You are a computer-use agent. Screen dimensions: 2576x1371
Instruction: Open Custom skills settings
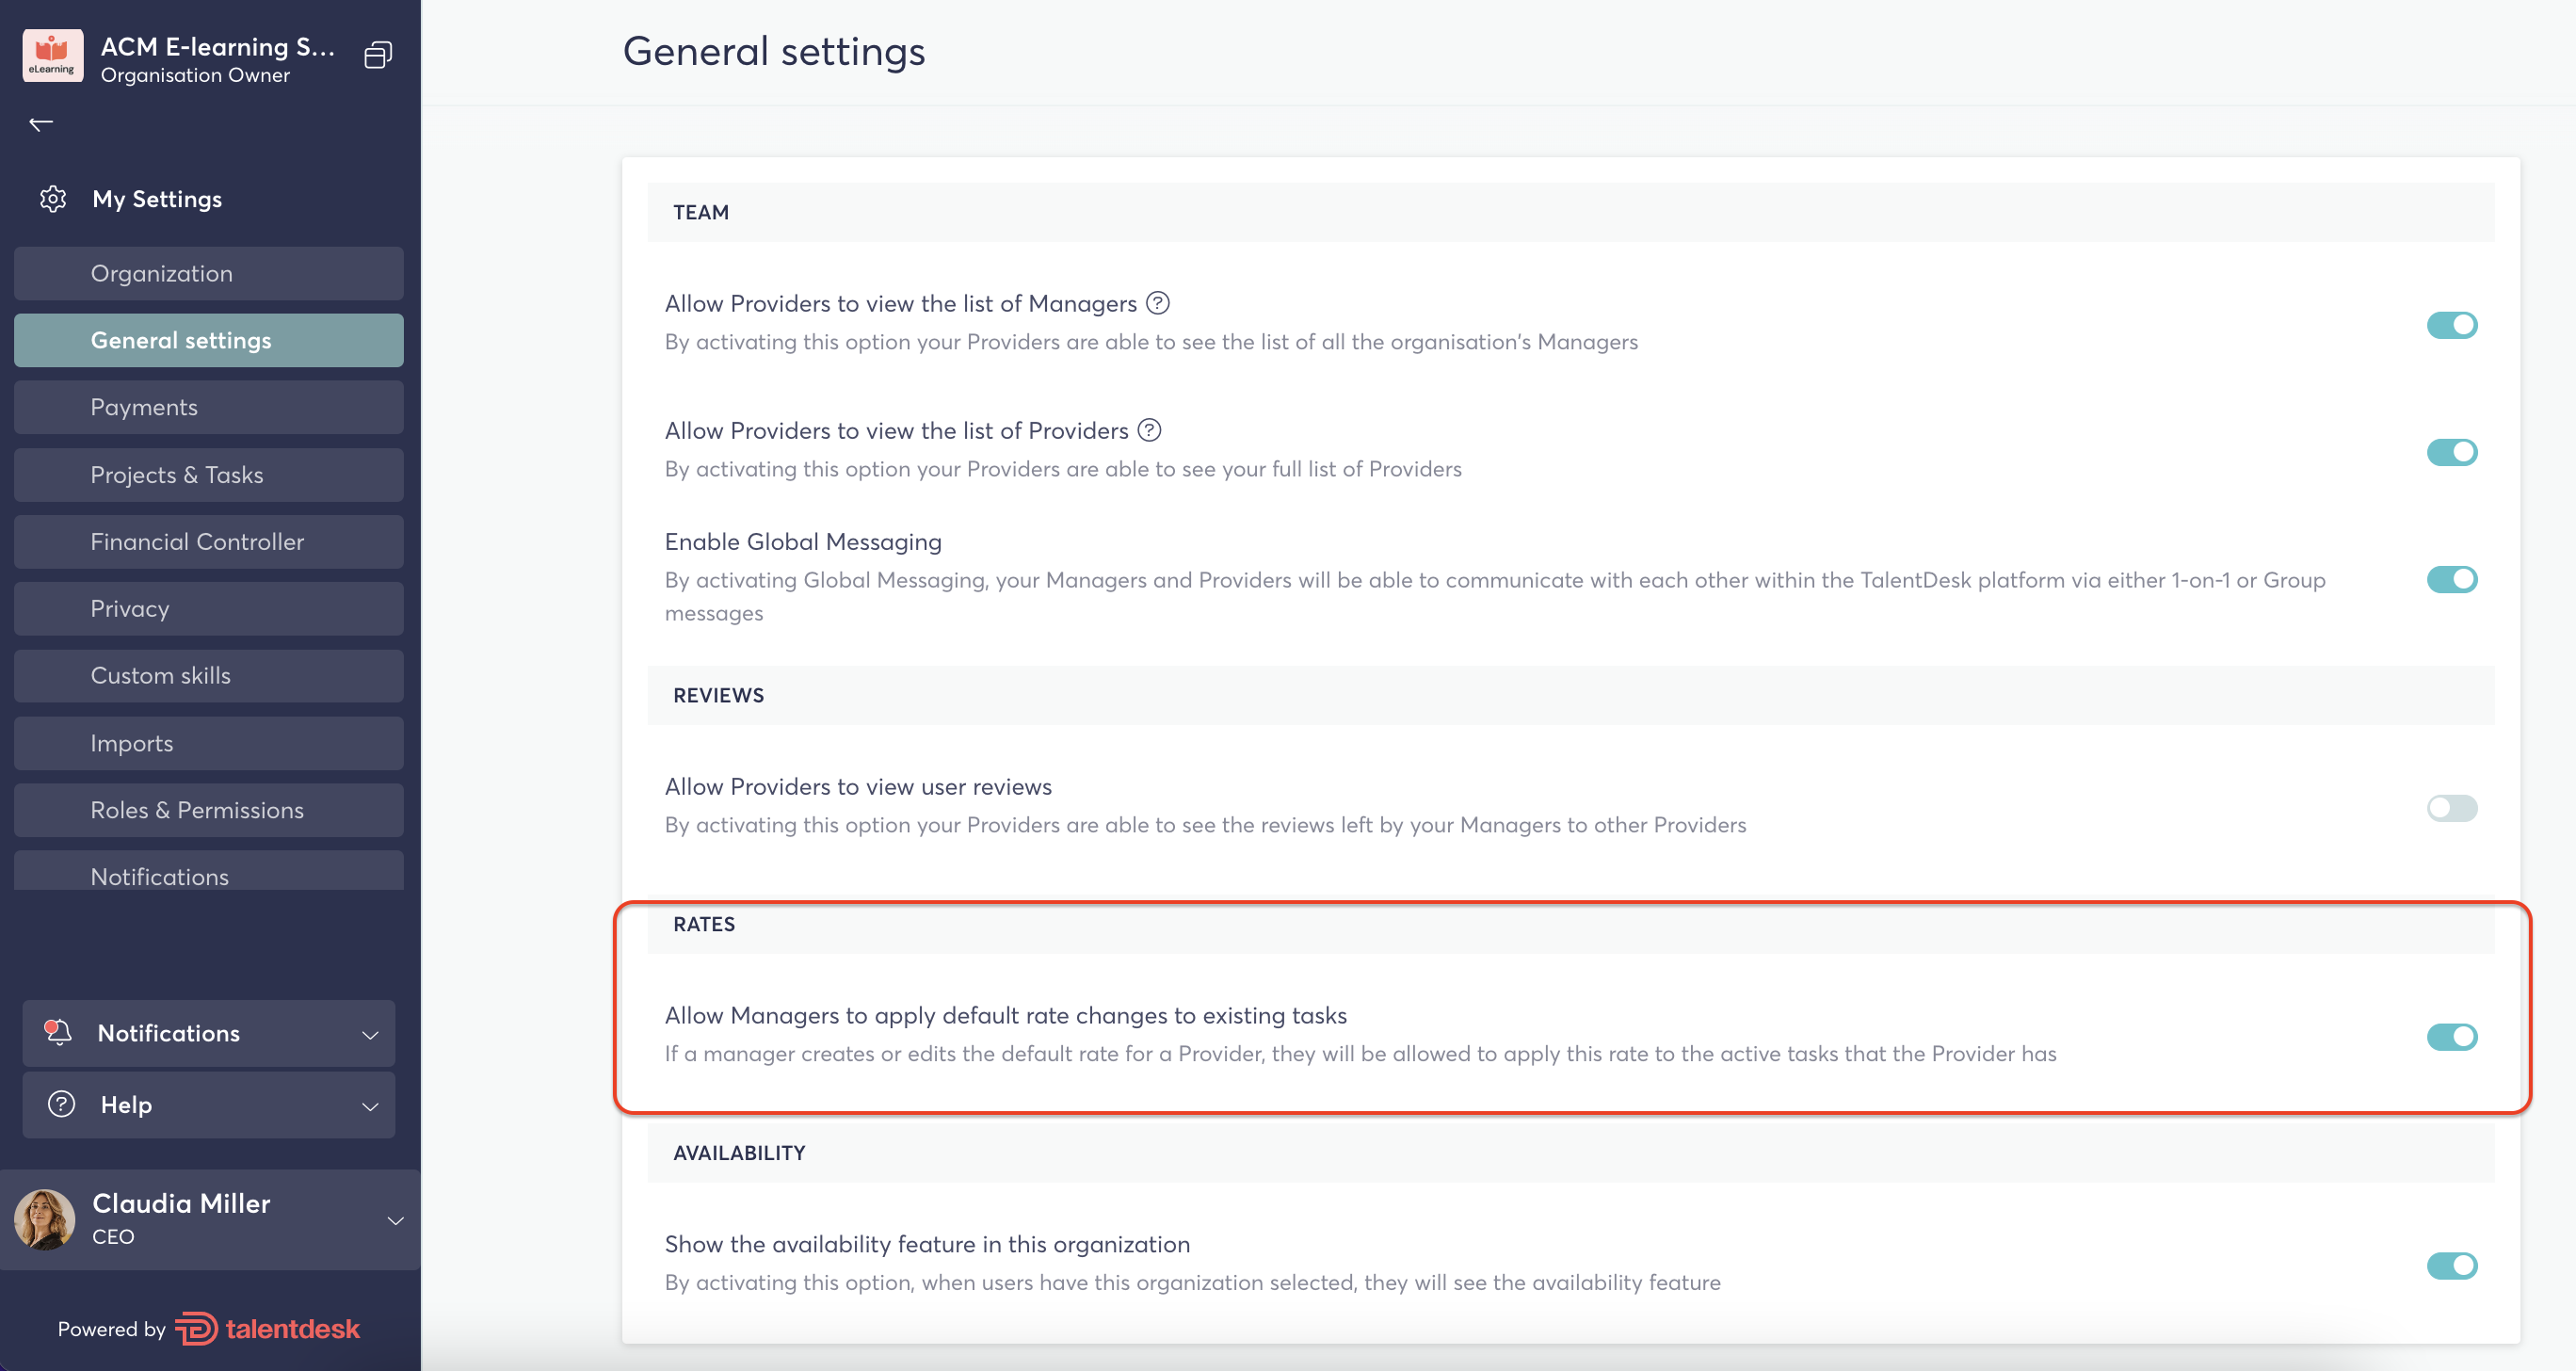[209, 675]
